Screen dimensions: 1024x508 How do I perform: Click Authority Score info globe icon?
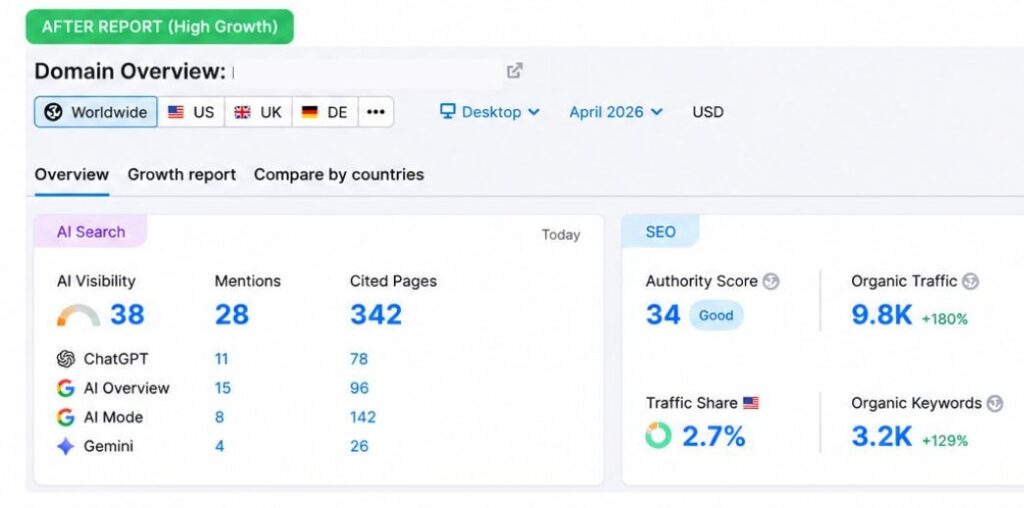tap(771, 282)
